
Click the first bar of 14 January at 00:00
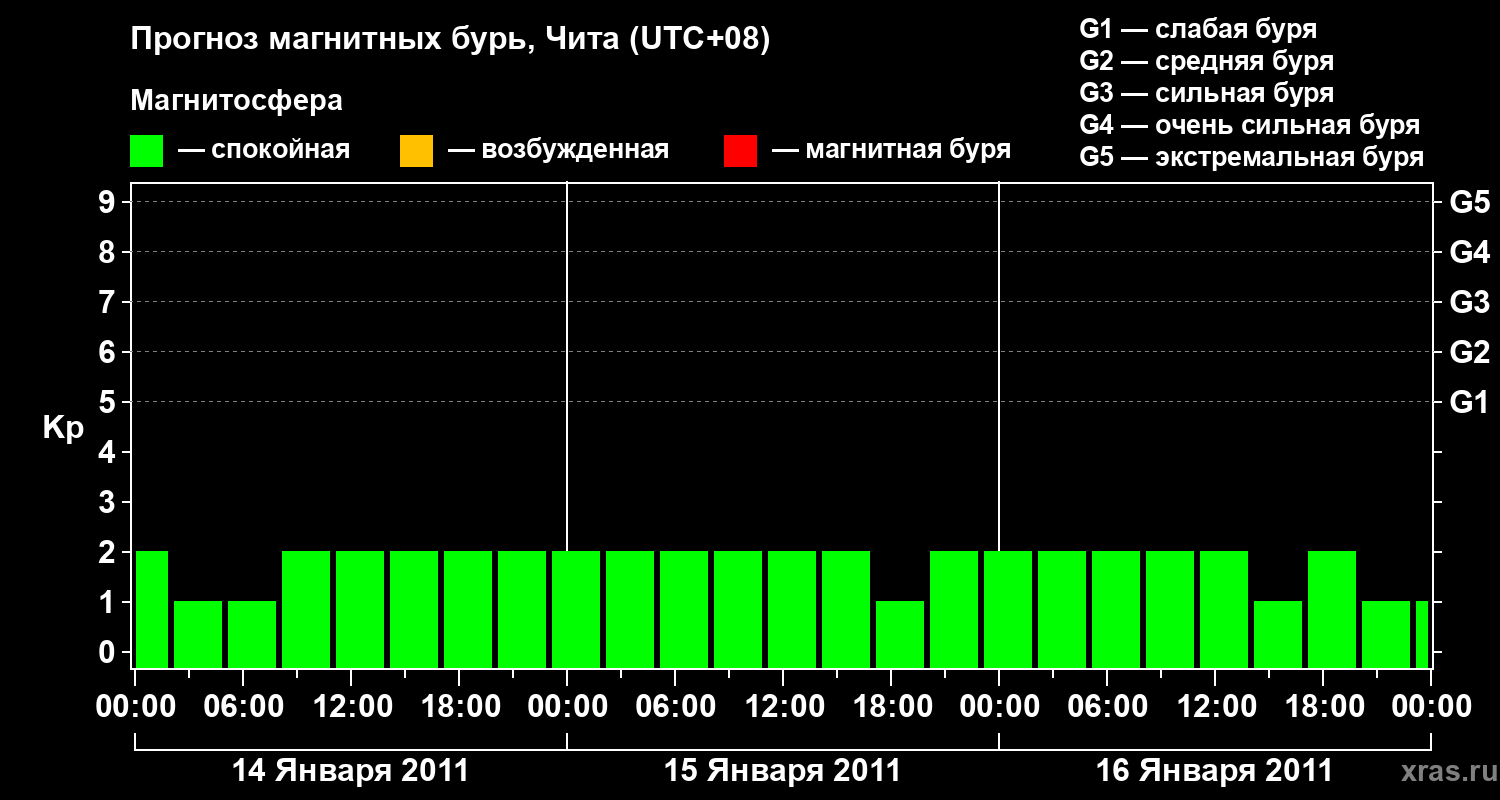point(151,609)
